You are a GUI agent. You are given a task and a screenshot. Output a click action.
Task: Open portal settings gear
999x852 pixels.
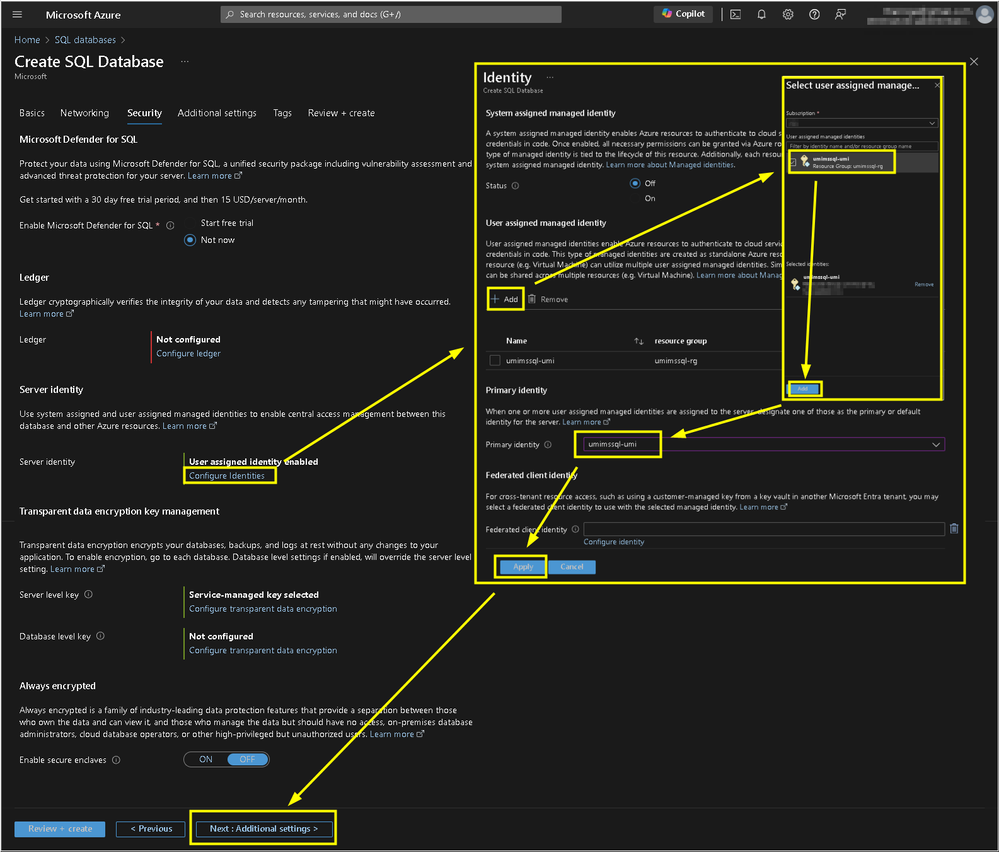[788, 14]
